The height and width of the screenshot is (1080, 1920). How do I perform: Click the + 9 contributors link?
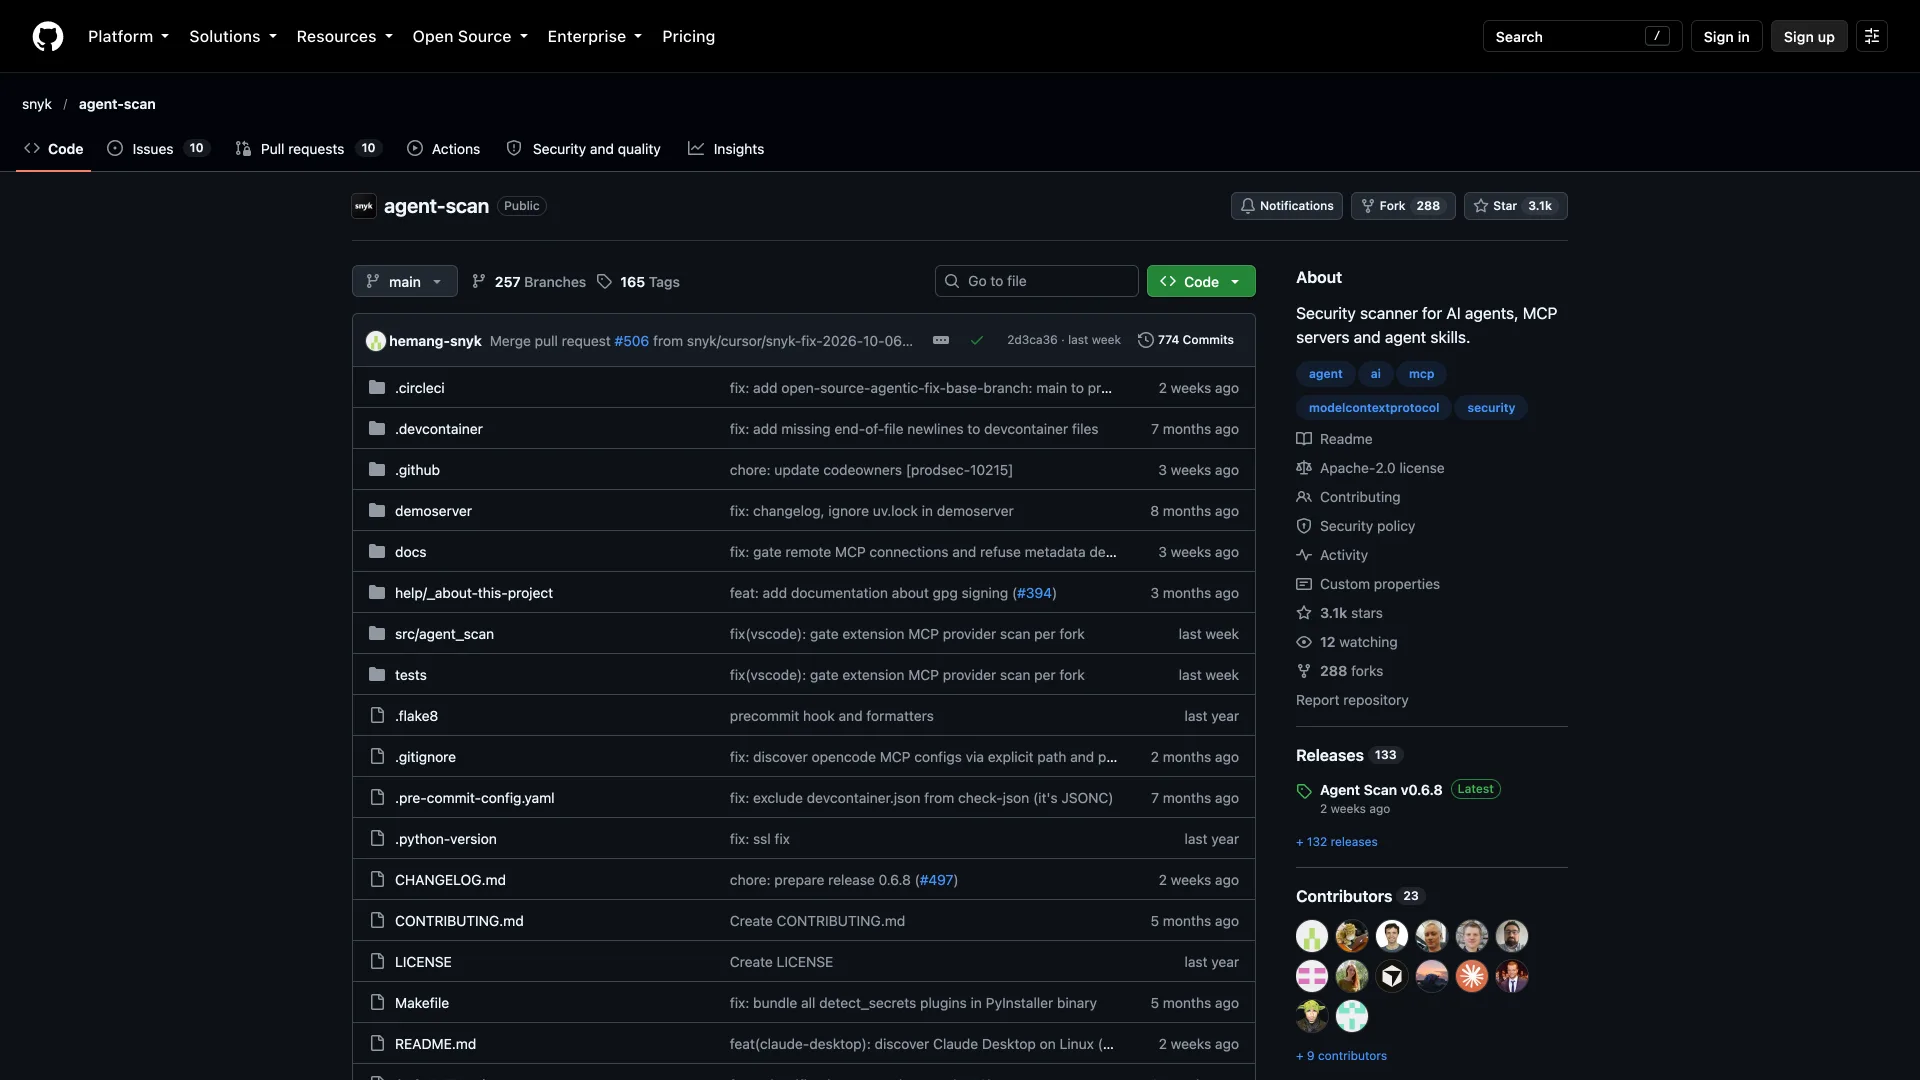tap(1341, 1056)
